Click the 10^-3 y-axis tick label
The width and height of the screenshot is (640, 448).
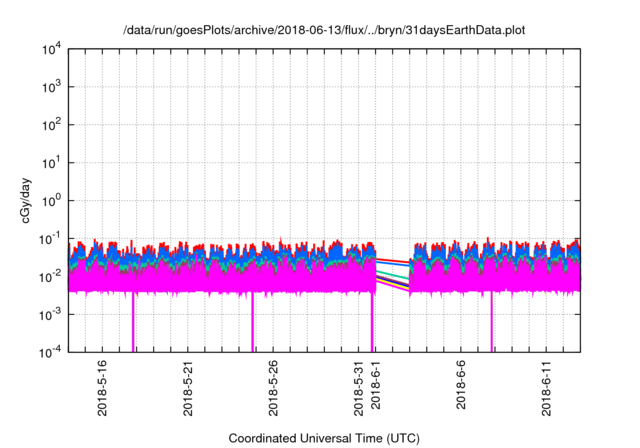tap(51, 315)
